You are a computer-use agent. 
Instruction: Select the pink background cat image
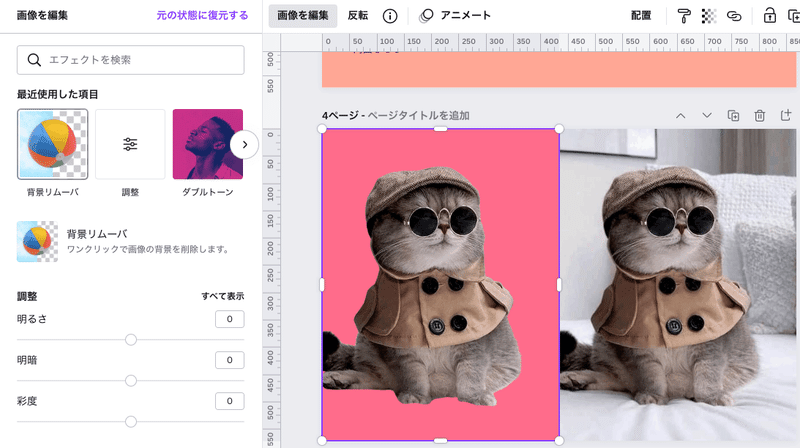[x=440, y=285]
